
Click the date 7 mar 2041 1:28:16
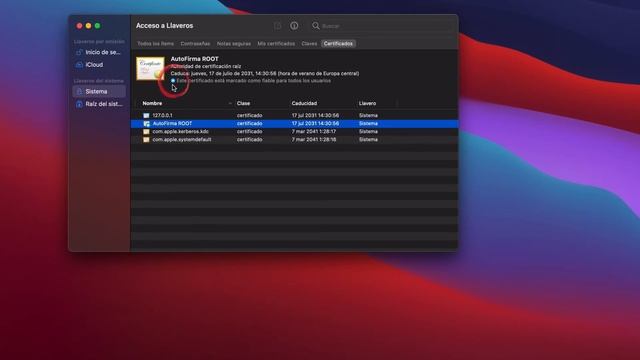(314, 140)
